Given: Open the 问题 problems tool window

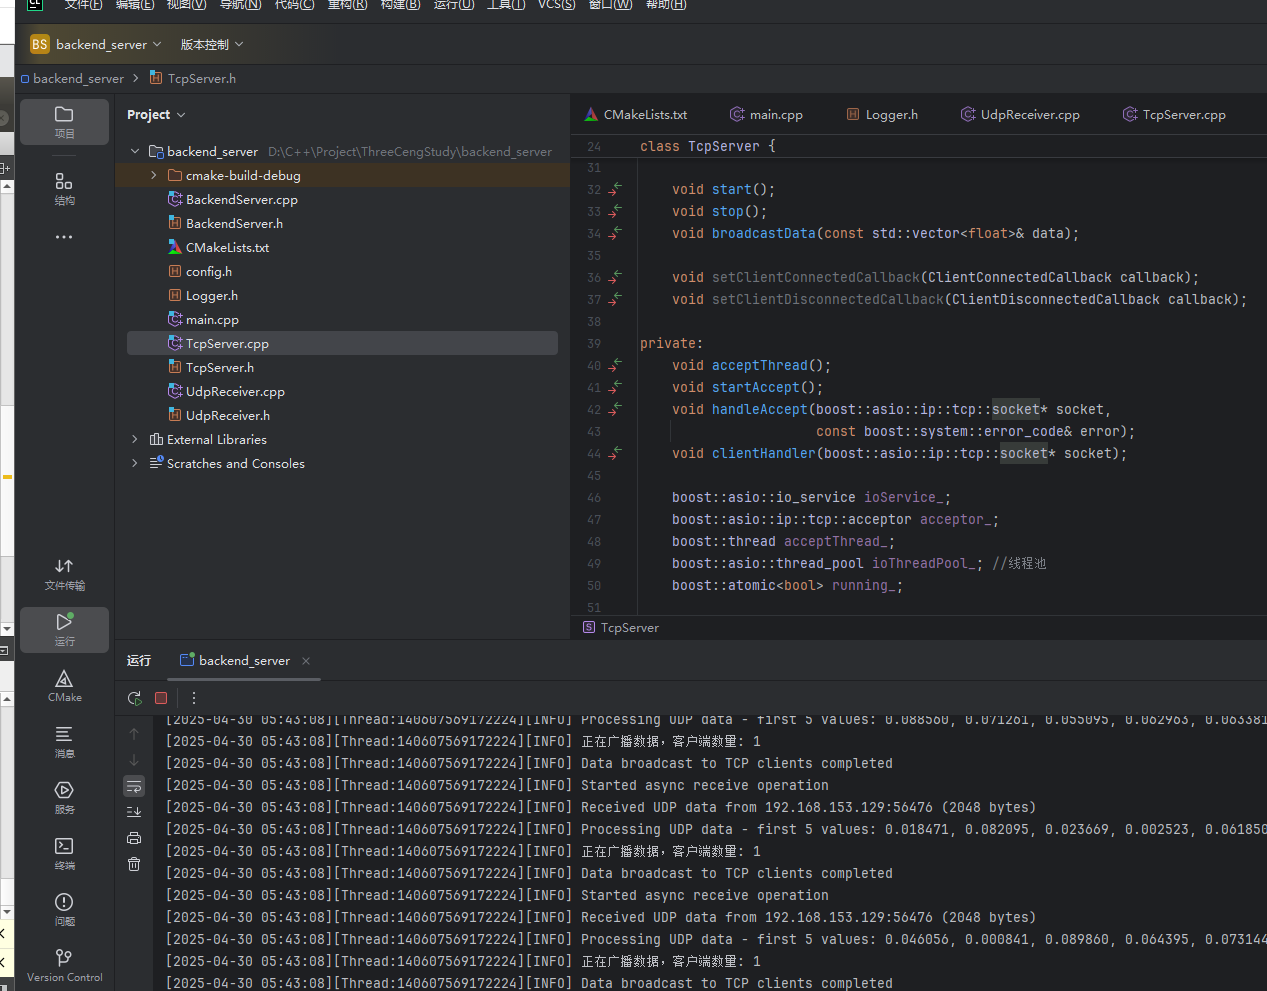Looking at the screenshot, I should point(64,909).
